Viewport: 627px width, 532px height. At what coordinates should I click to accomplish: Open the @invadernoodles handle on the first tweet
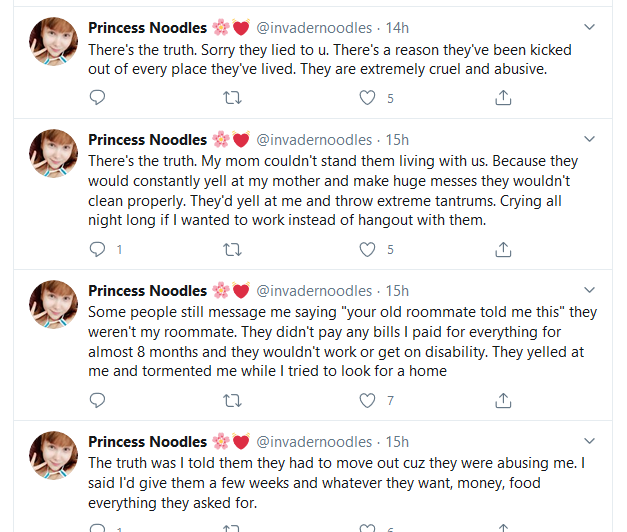coord(314,28)
